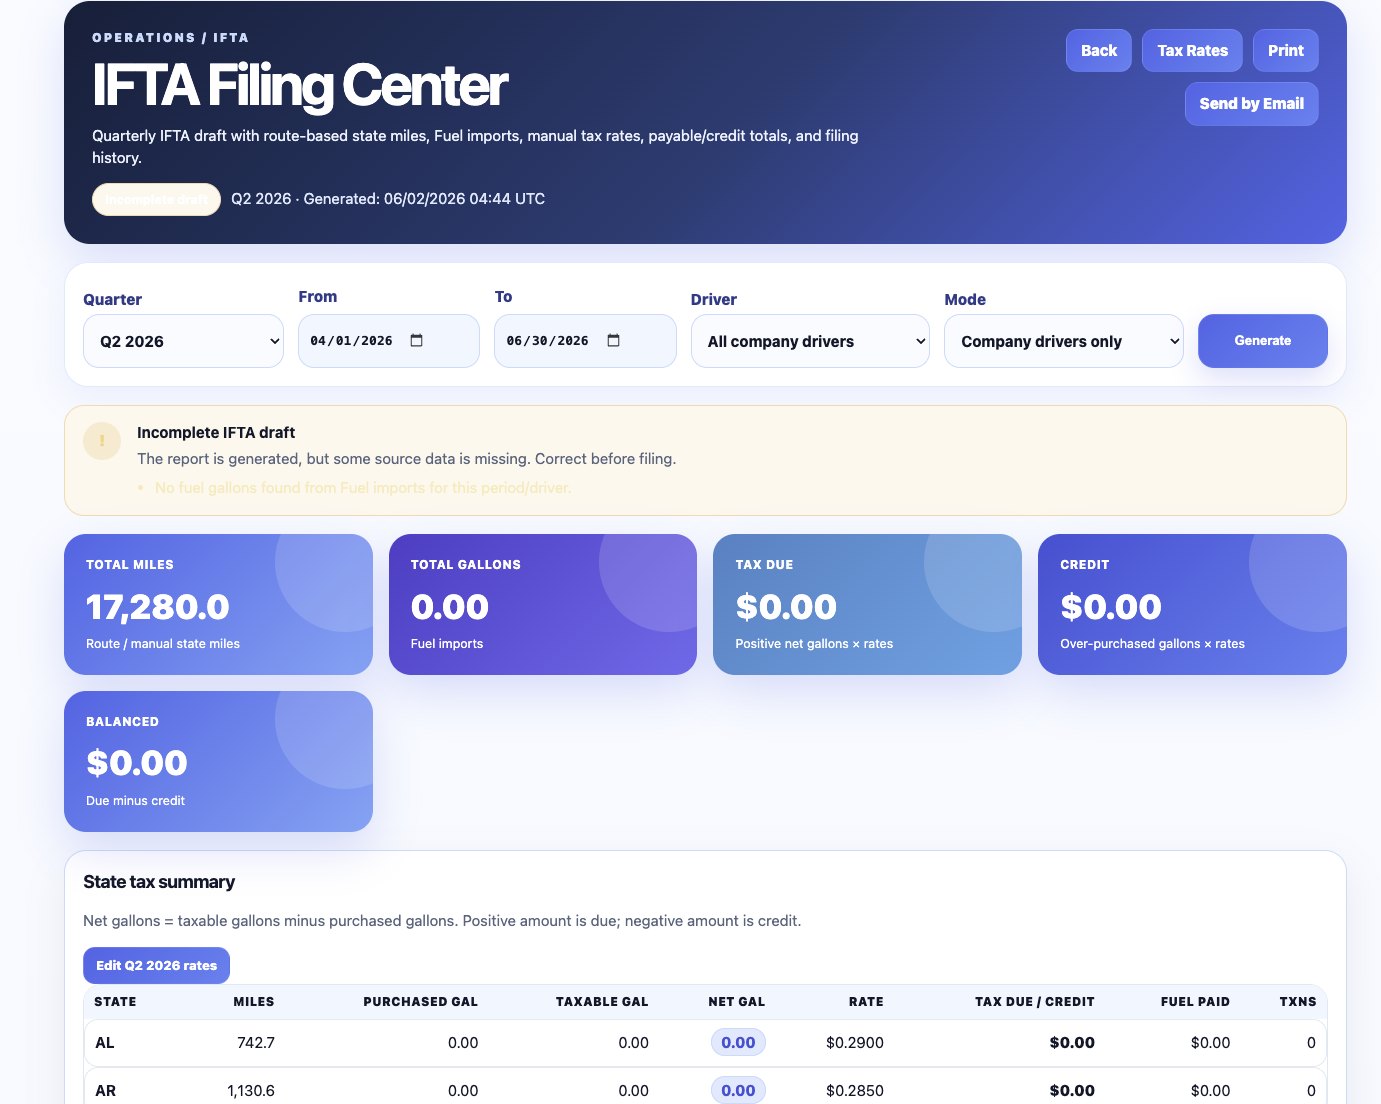Click AL rate value $0.2900
Image resolution: width=1381 pixels, height=1104 pixels.
coord(855,1042)
